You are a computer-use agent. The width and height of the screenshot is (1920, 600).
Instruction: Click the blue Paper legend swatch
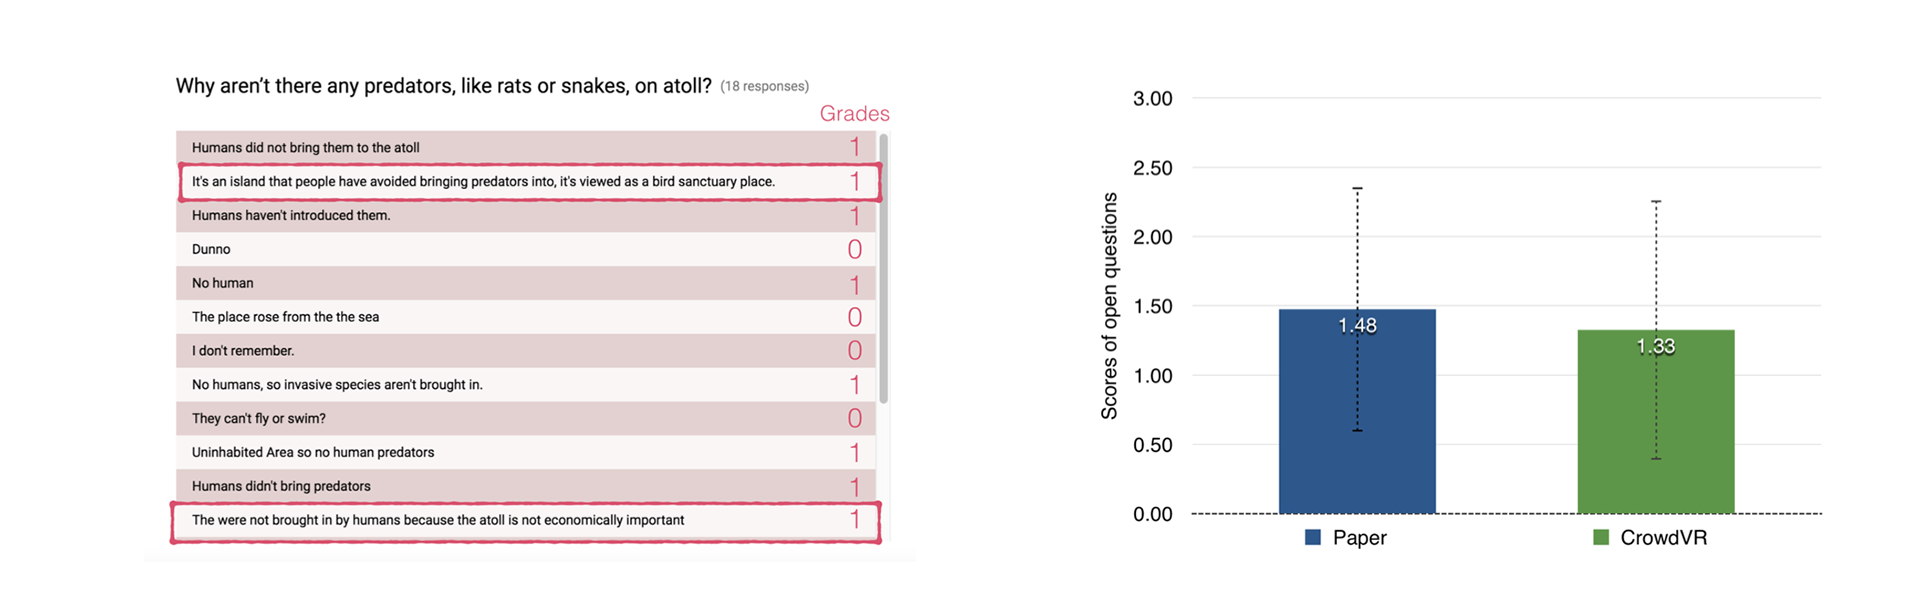click(x=1313, y=538)
